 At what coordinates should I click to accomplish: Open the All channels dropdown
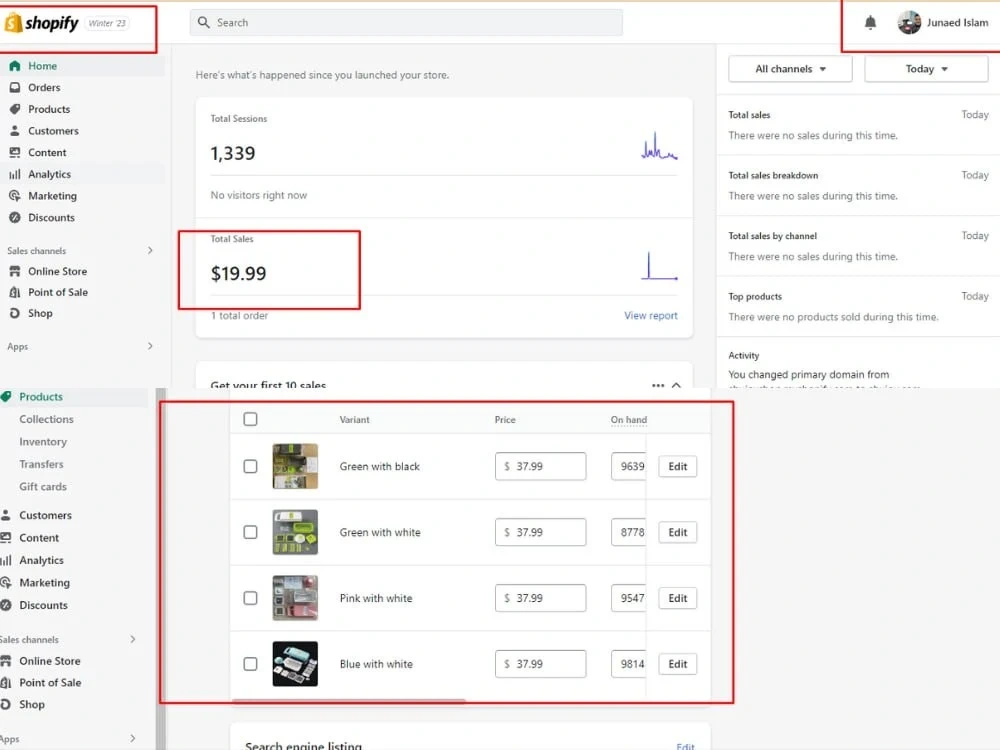coord(790,69)
